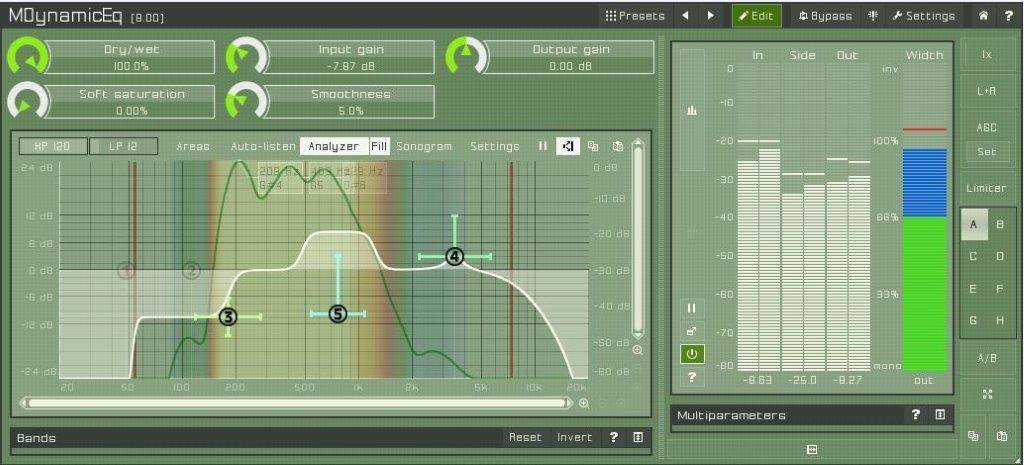This screenshot has height=465, width=1024.
Task: Load the next preset arrow
Action: click(711, 16)
